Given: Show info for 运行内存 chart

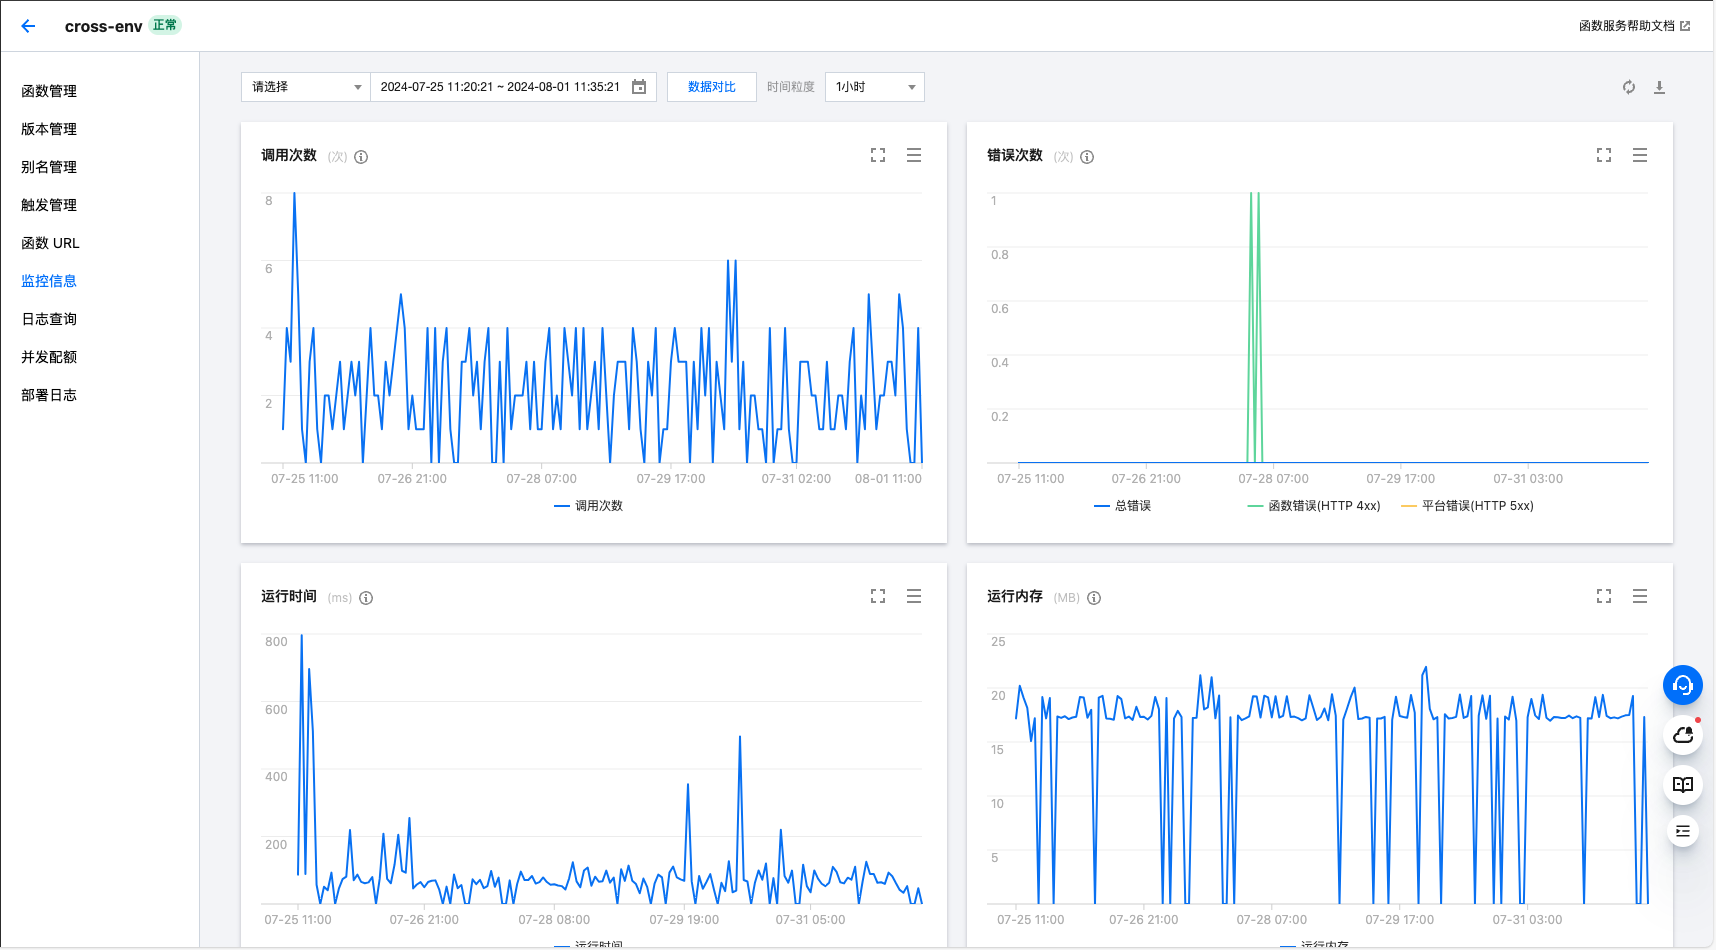Looking at the screenshot, I should [x=1094, y=598].
